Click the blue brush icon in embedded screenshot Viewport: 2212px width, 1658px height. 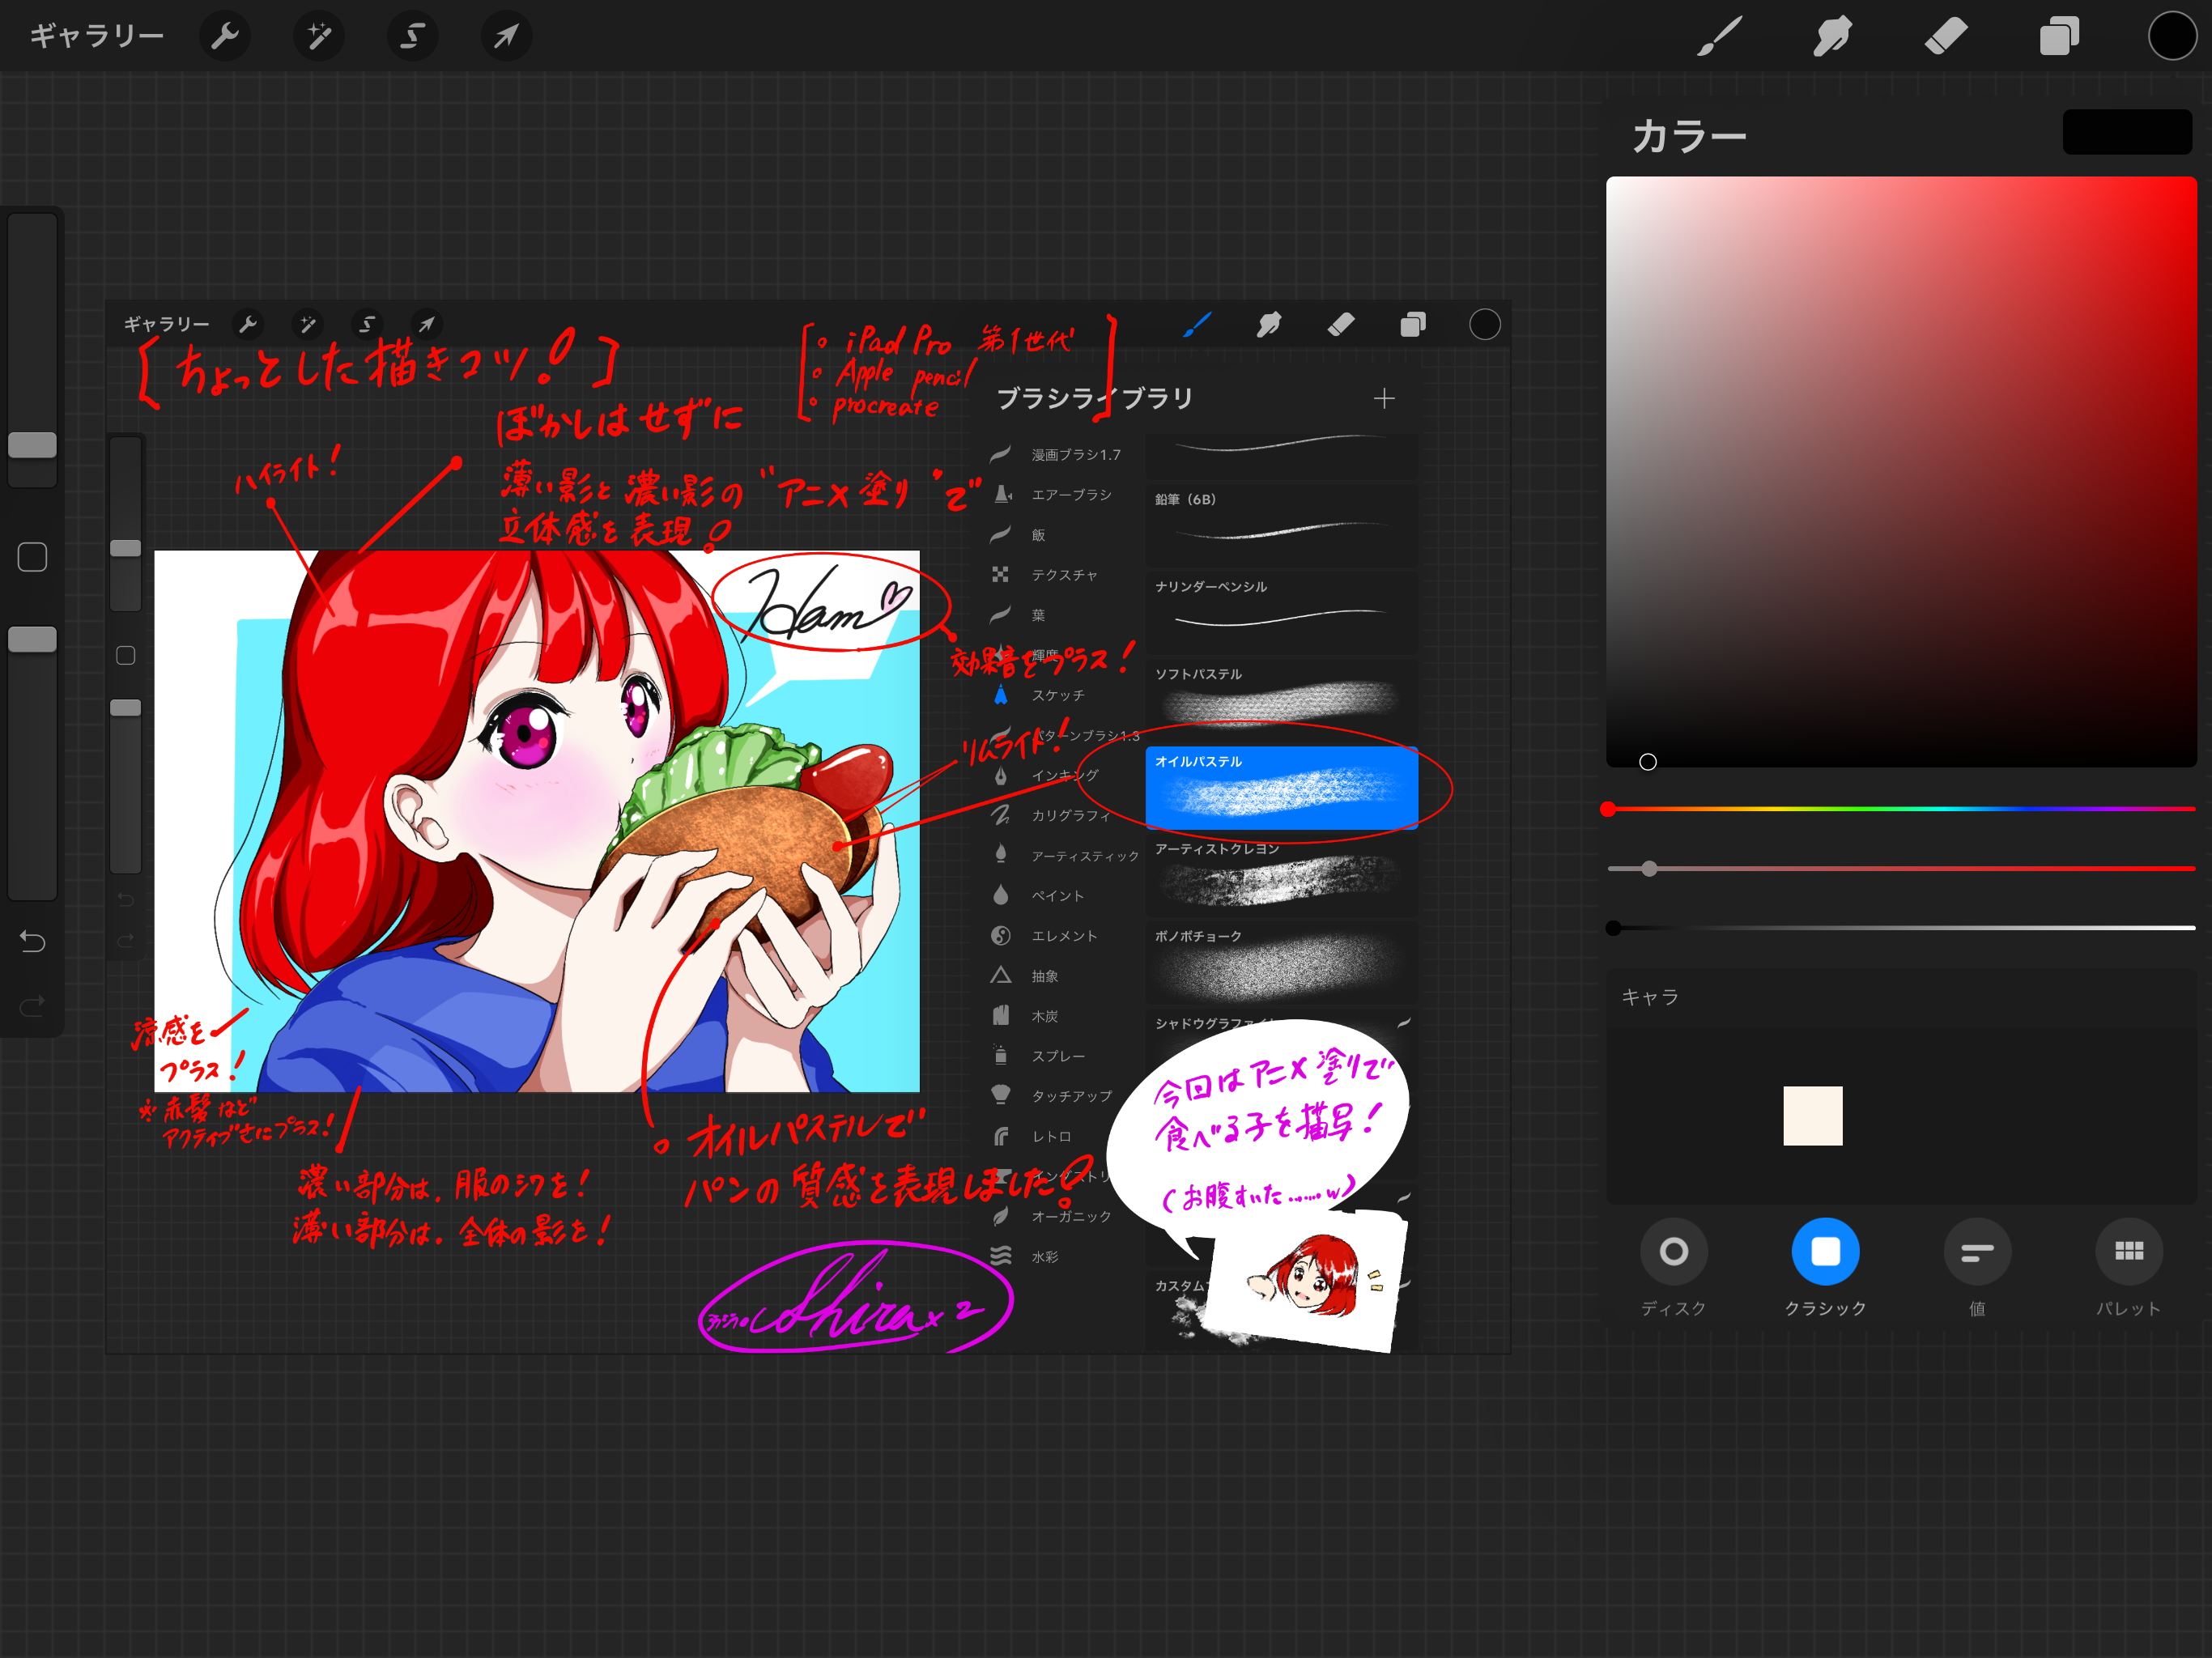1197,324
